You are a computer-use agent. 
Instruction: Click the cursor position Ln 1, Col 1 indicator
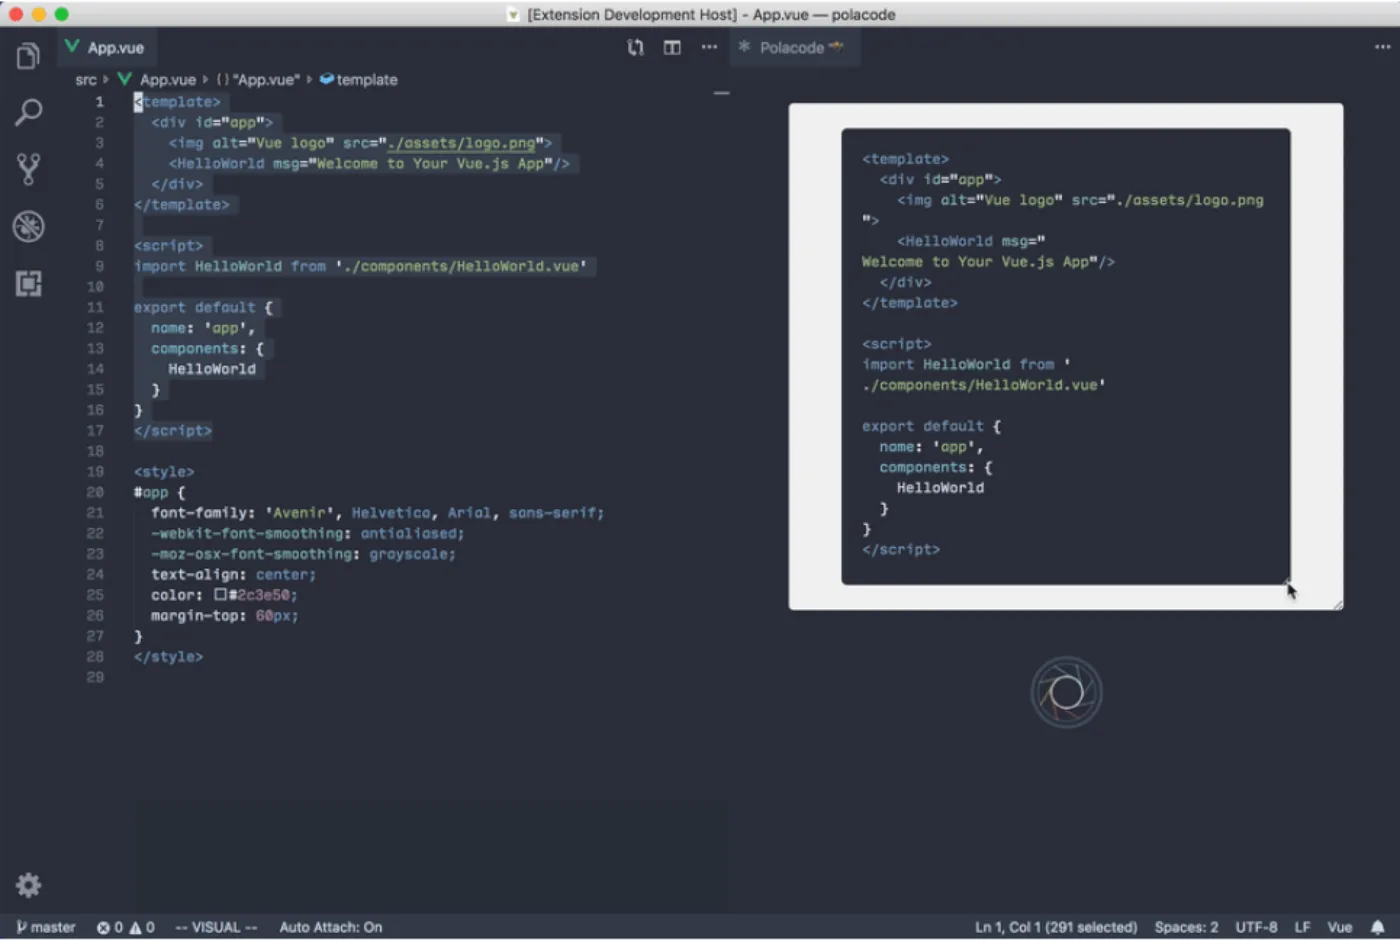(x=1056, y=927)
